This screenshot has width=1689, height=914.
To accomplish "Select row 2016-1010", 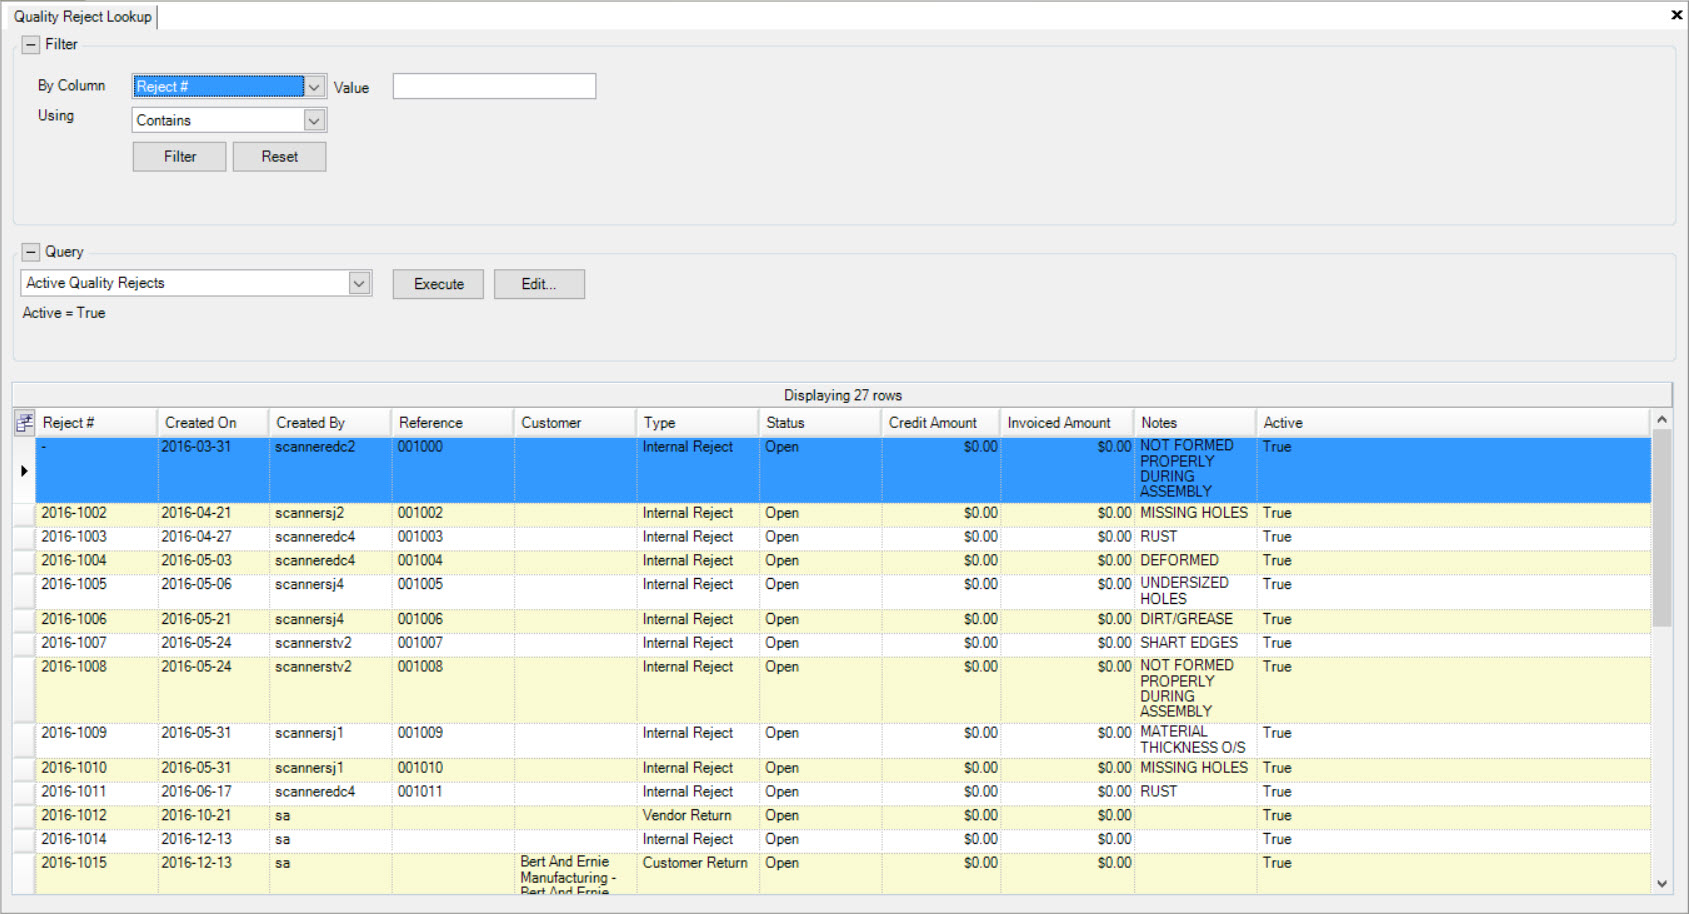I will [x=842, y=770].
